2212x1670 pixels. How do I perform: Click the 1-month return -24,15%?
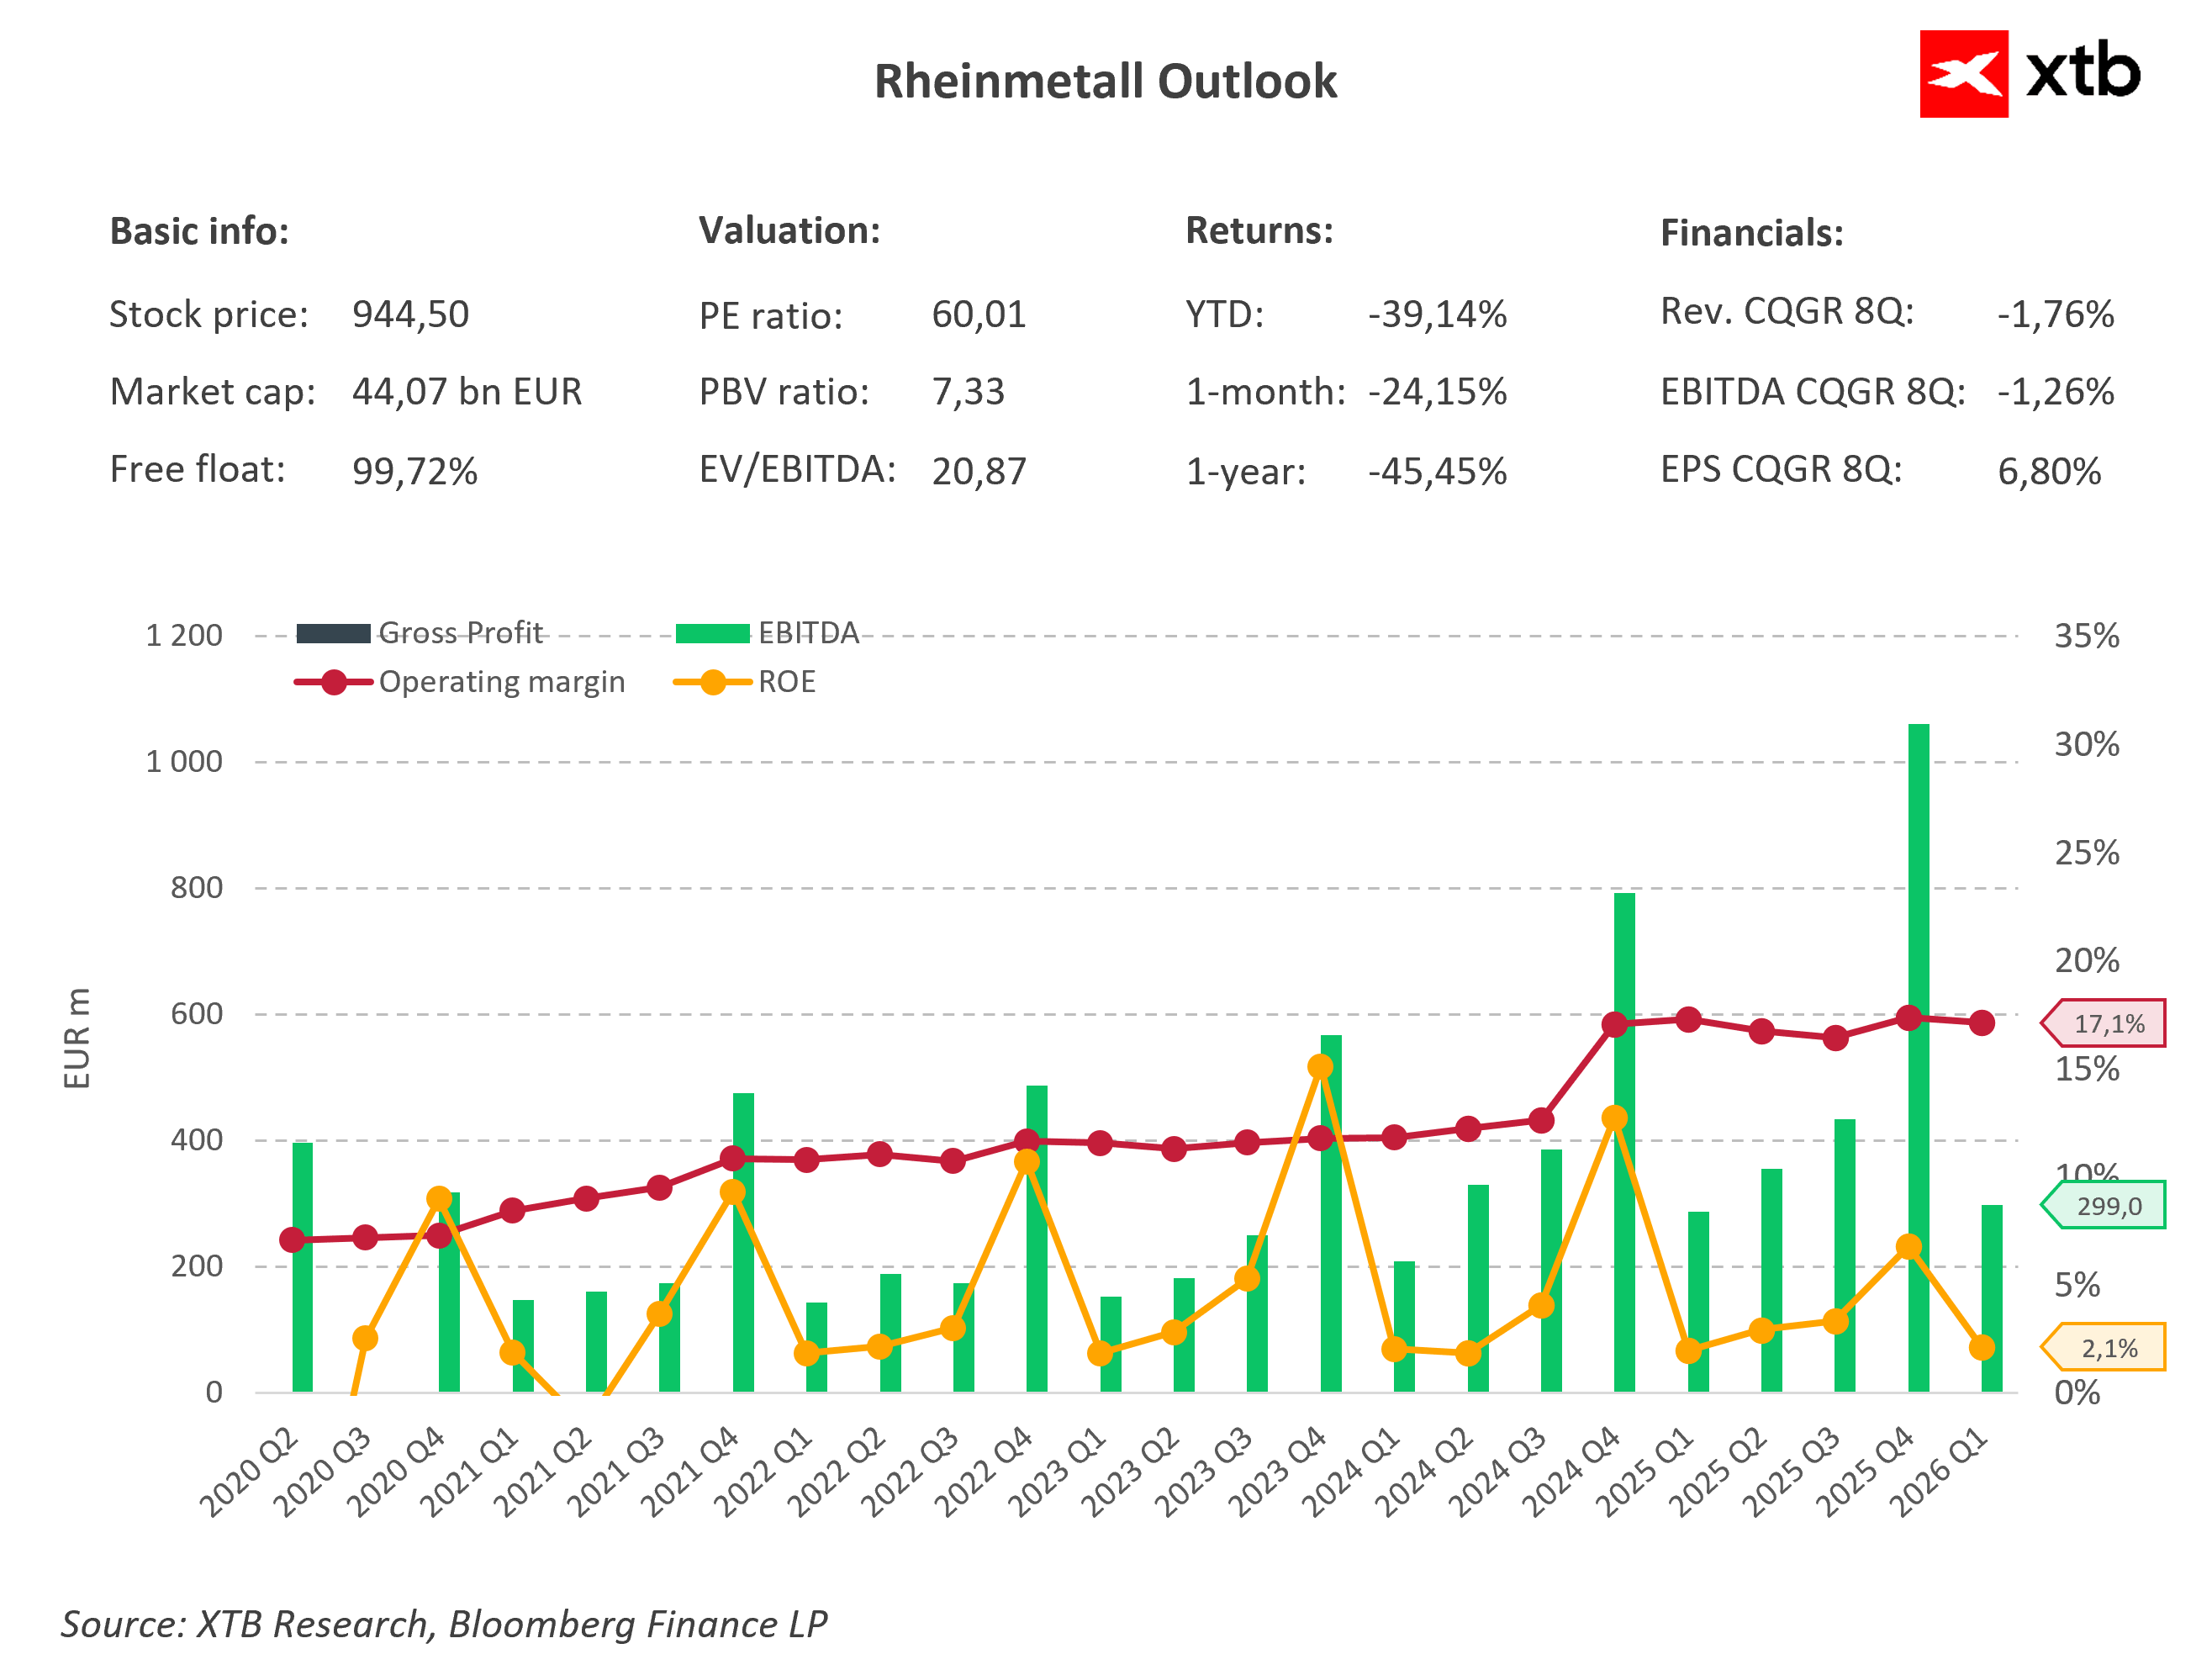point(1436,391)
